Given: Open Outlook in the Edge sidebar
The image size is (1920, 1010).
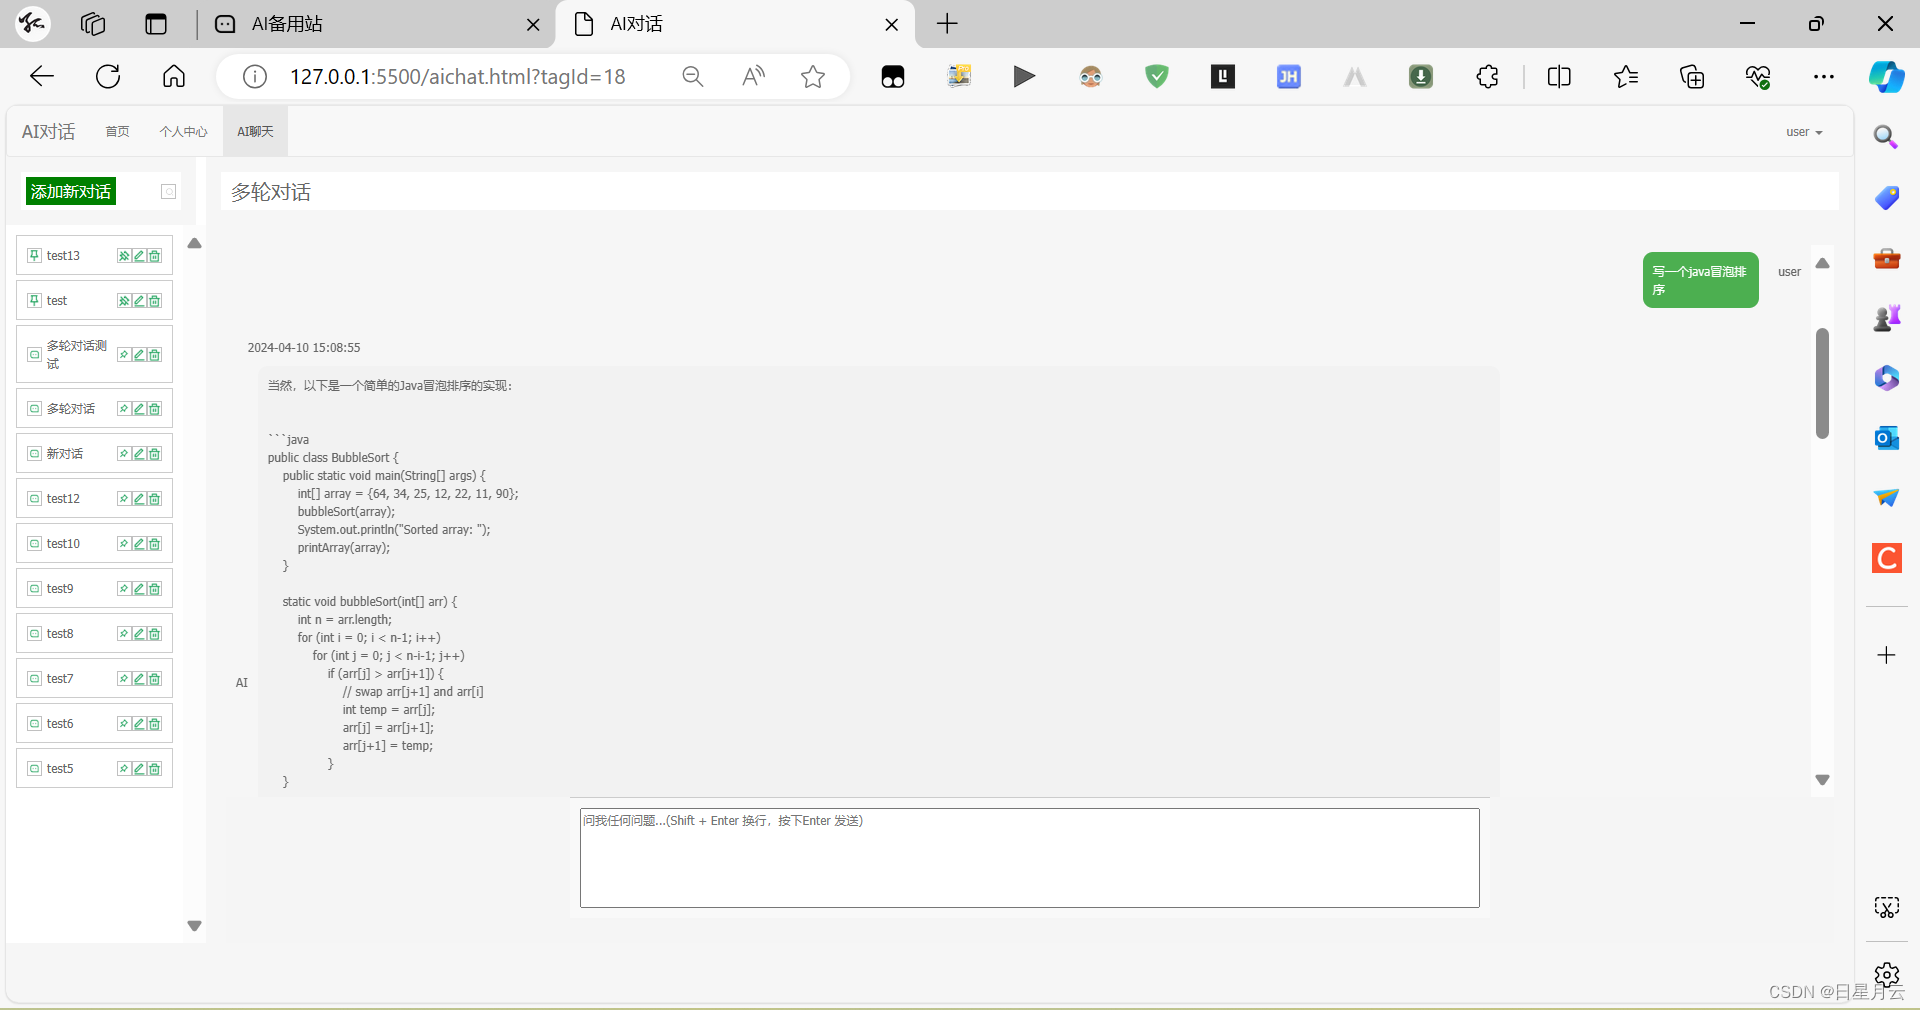Looking at the screenshot, I should 1887,438.
